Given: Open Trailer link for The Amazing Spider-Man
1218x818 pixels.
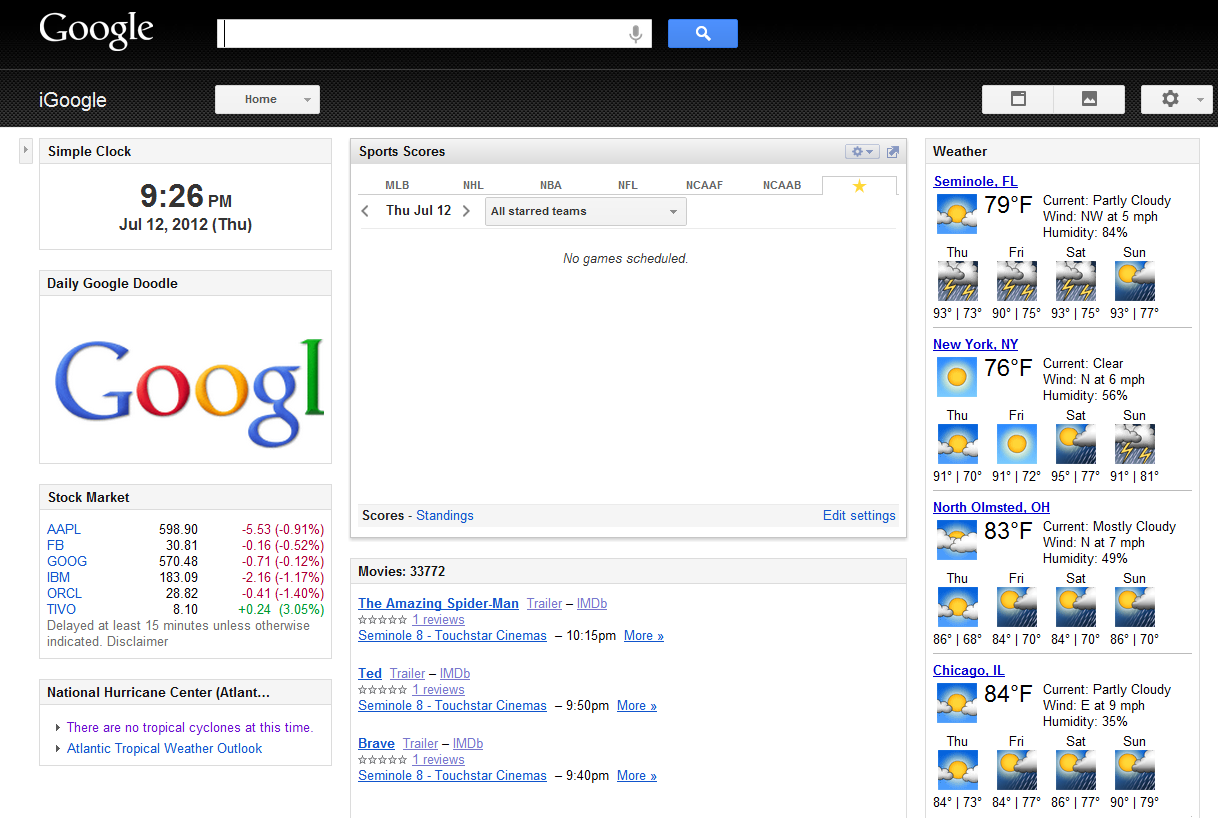Looking at the screenshot, I should coord(545,603).
